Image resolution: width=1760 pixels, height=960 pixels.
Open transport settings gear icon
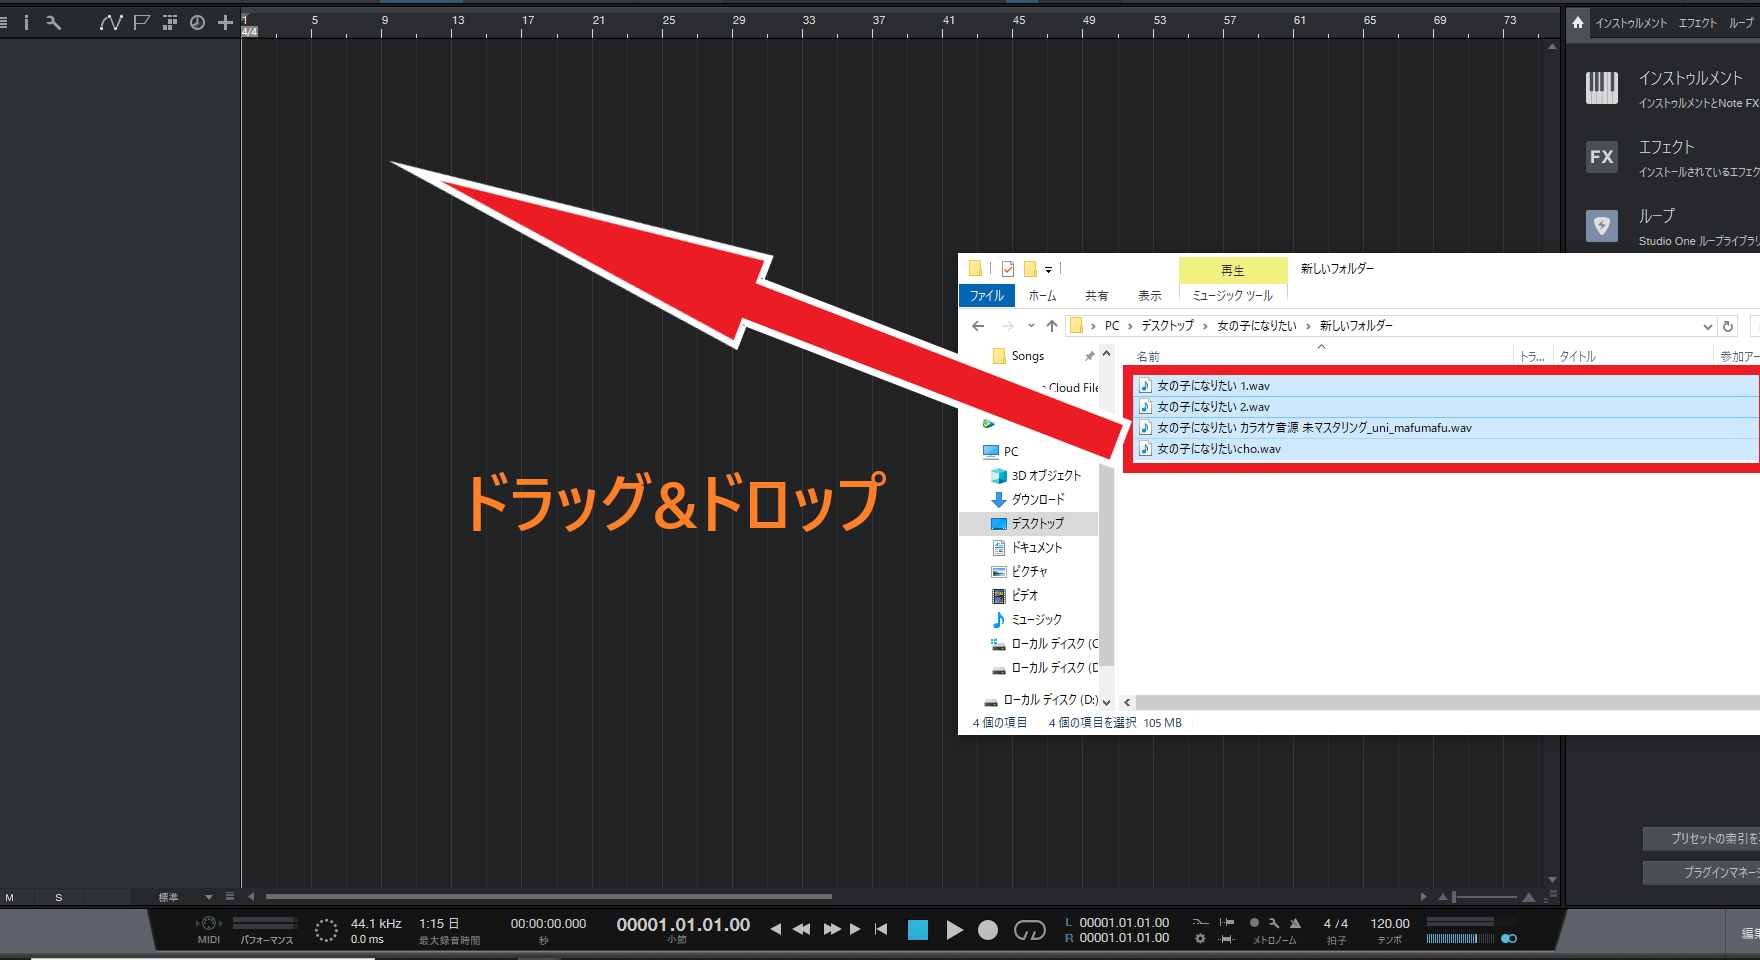pos(1200,939)
